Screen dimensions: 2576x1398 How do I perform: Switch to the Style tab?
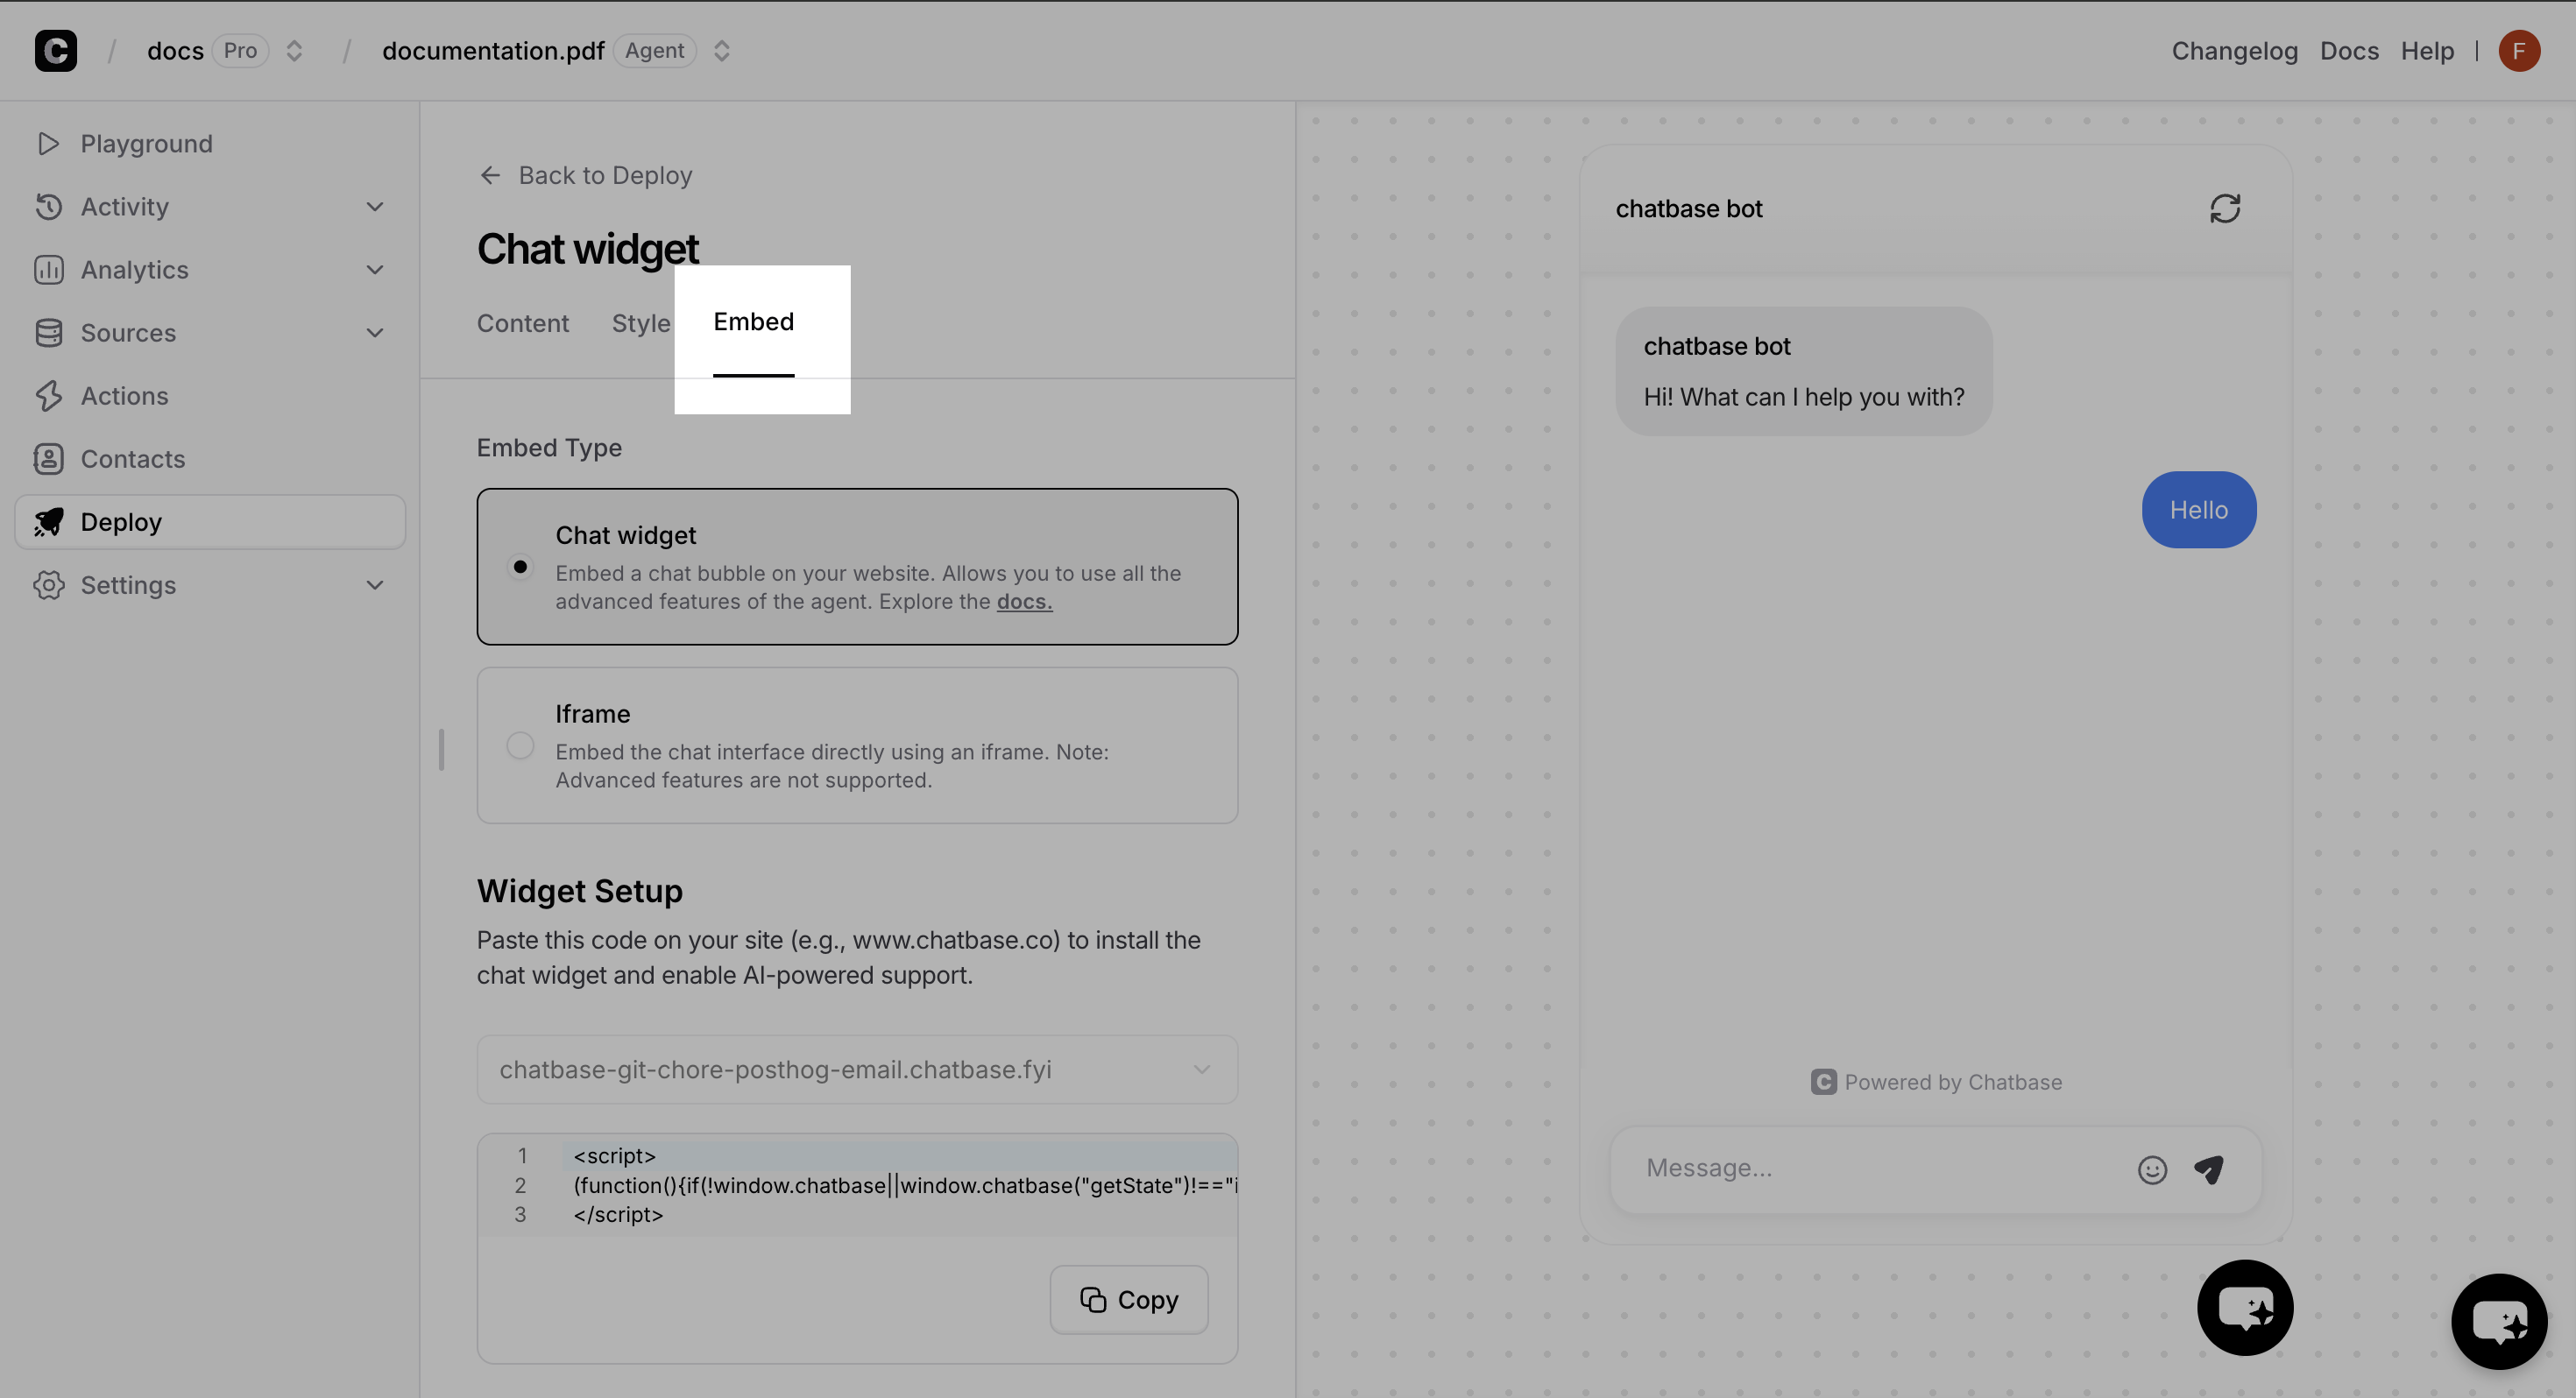point(640,323)
